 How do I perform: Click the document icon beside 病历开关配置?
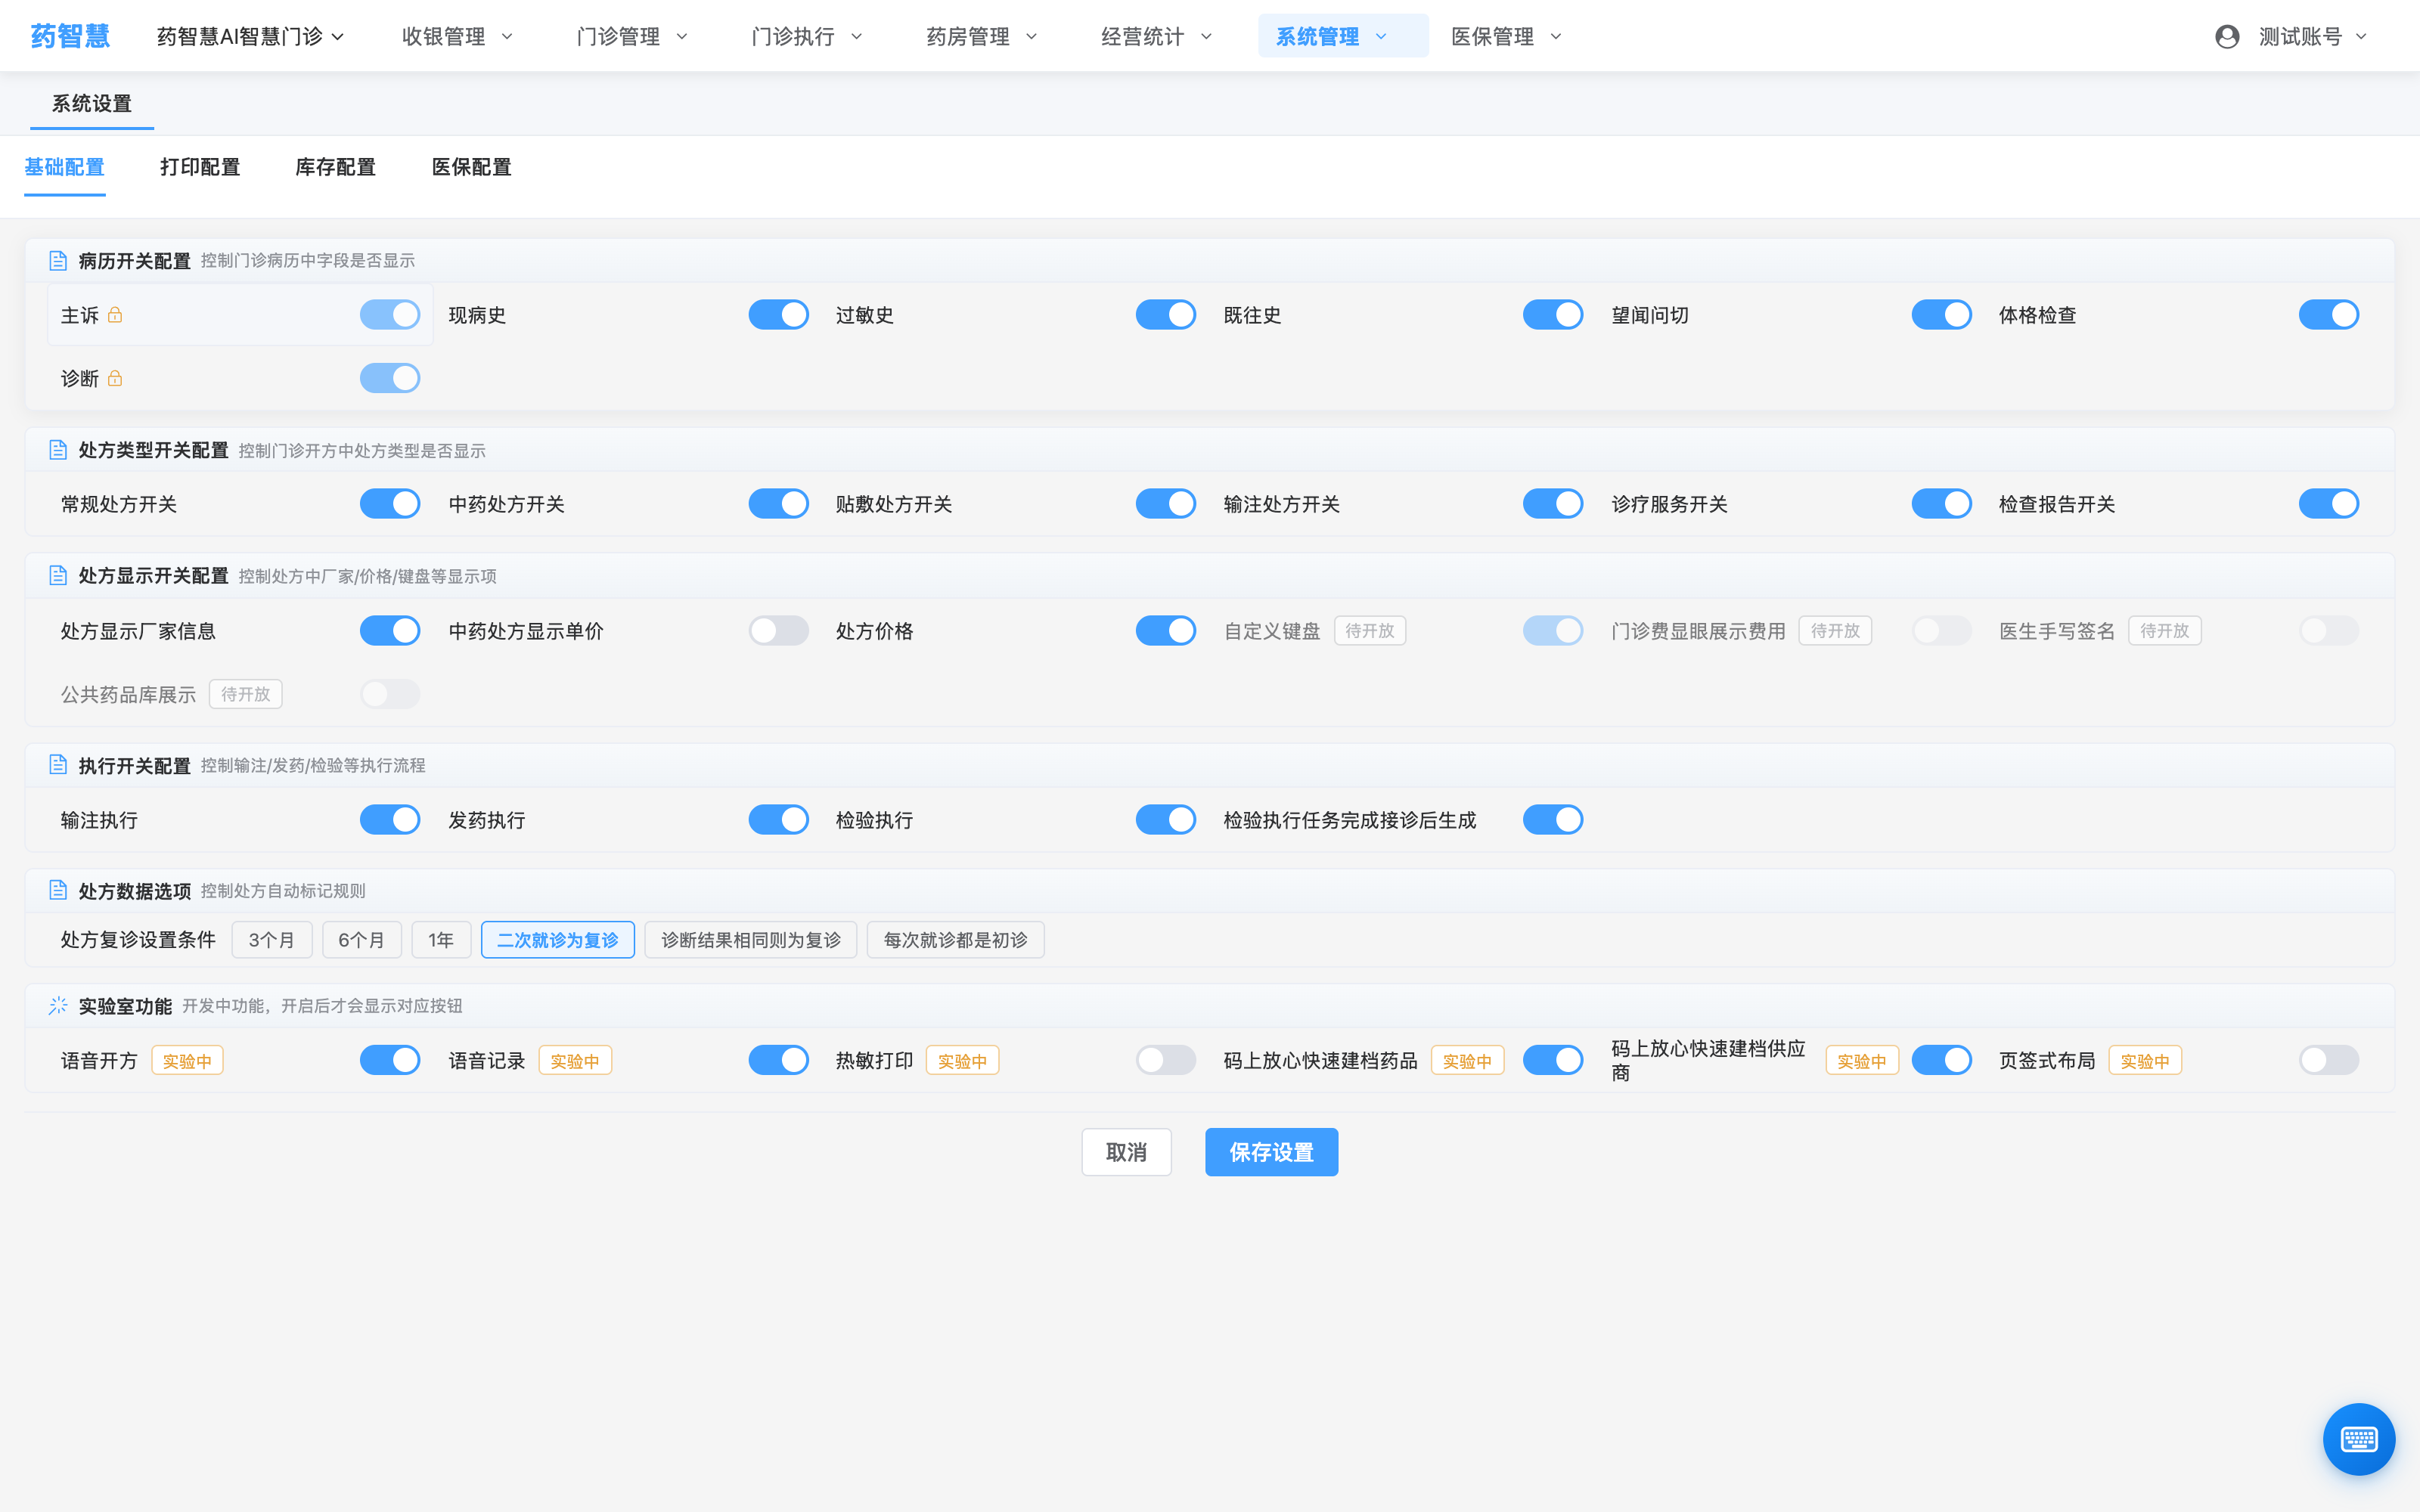point(58,260)
